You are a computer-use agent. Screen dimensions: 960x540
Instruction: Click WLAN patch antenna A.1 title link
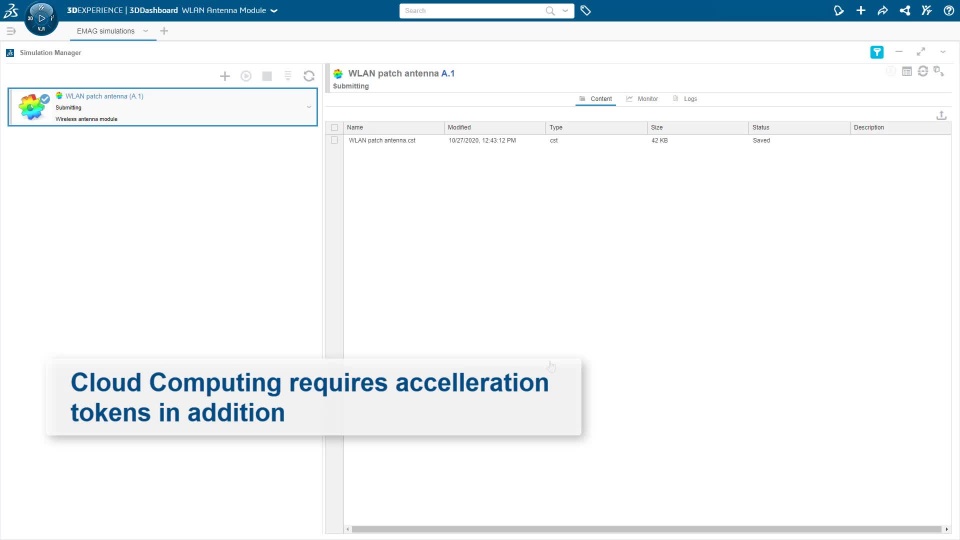[401, 73]
